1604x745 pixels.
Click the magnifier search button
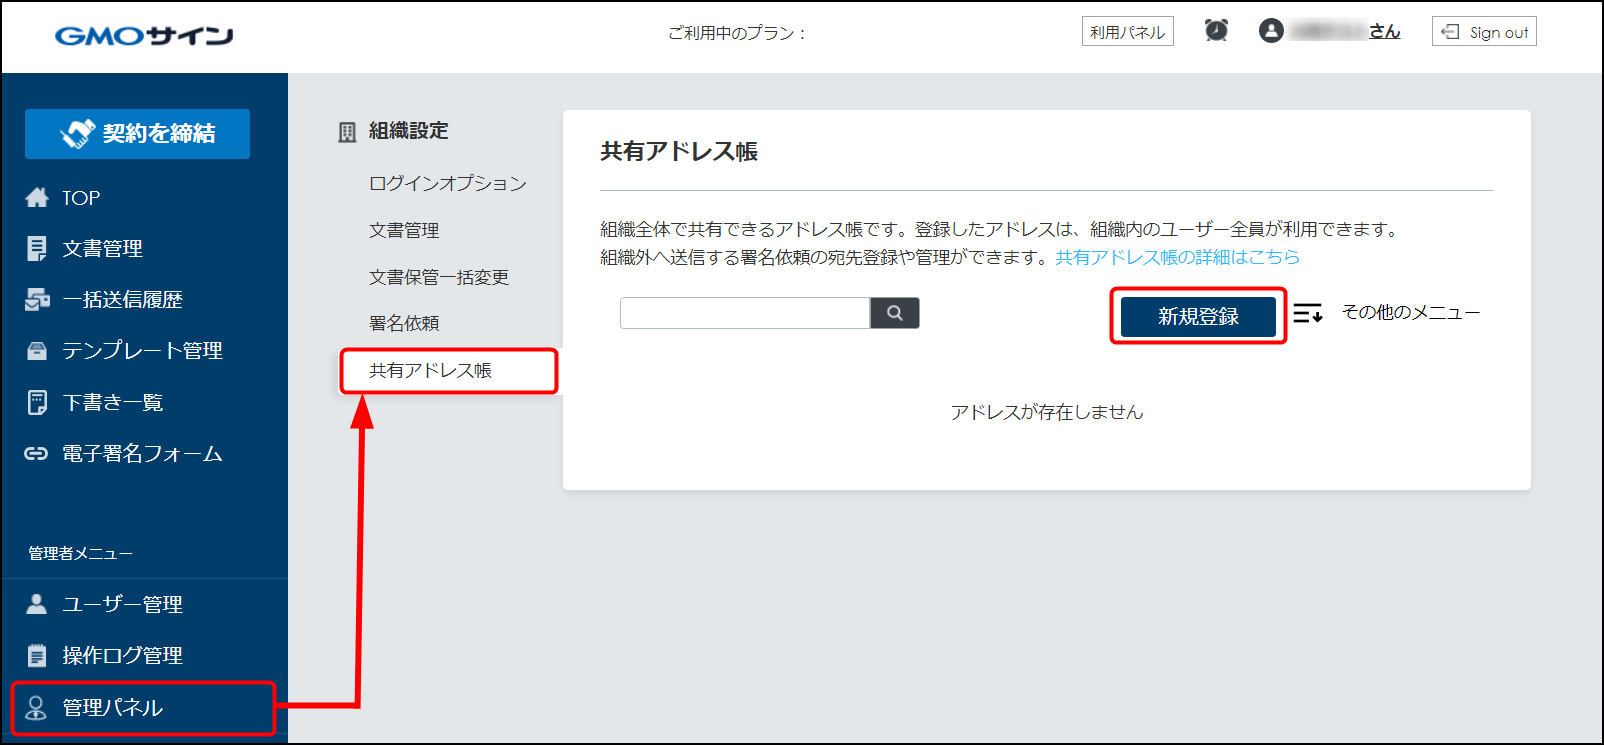895,313
